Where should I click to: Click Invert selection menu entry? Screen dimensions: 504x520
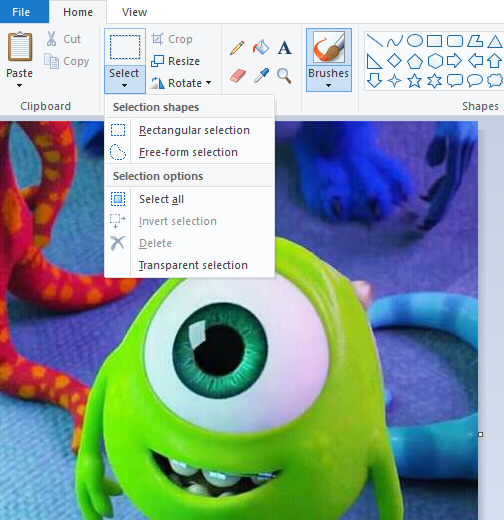tap(189, 221)
